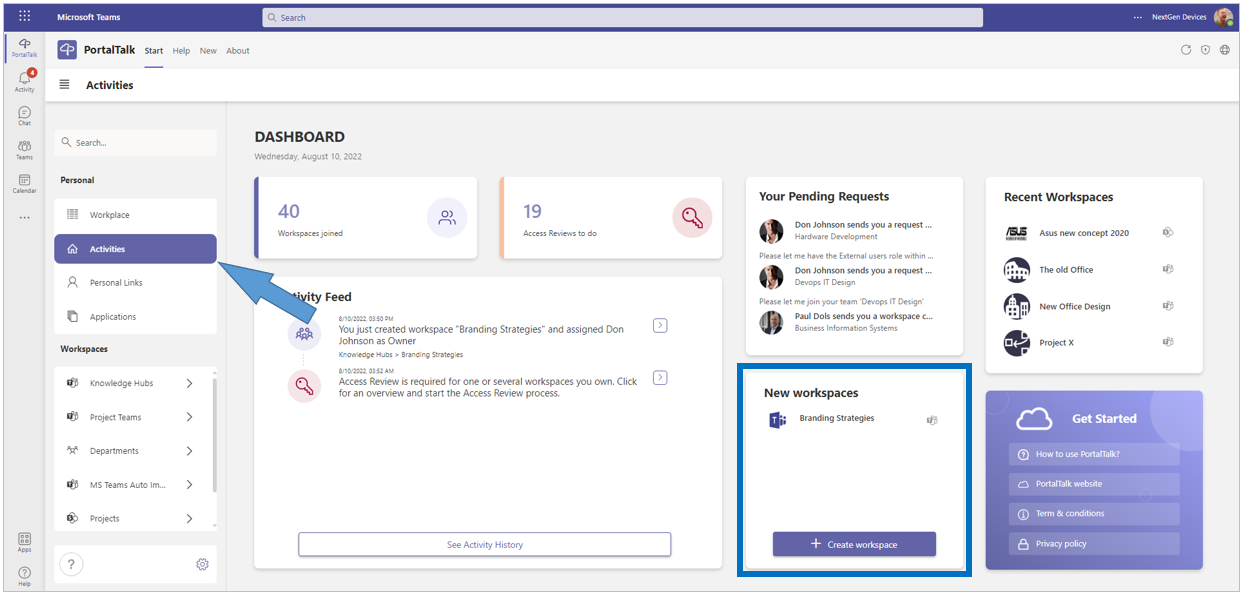Open the Teams app launcher grid

point(24,16)
